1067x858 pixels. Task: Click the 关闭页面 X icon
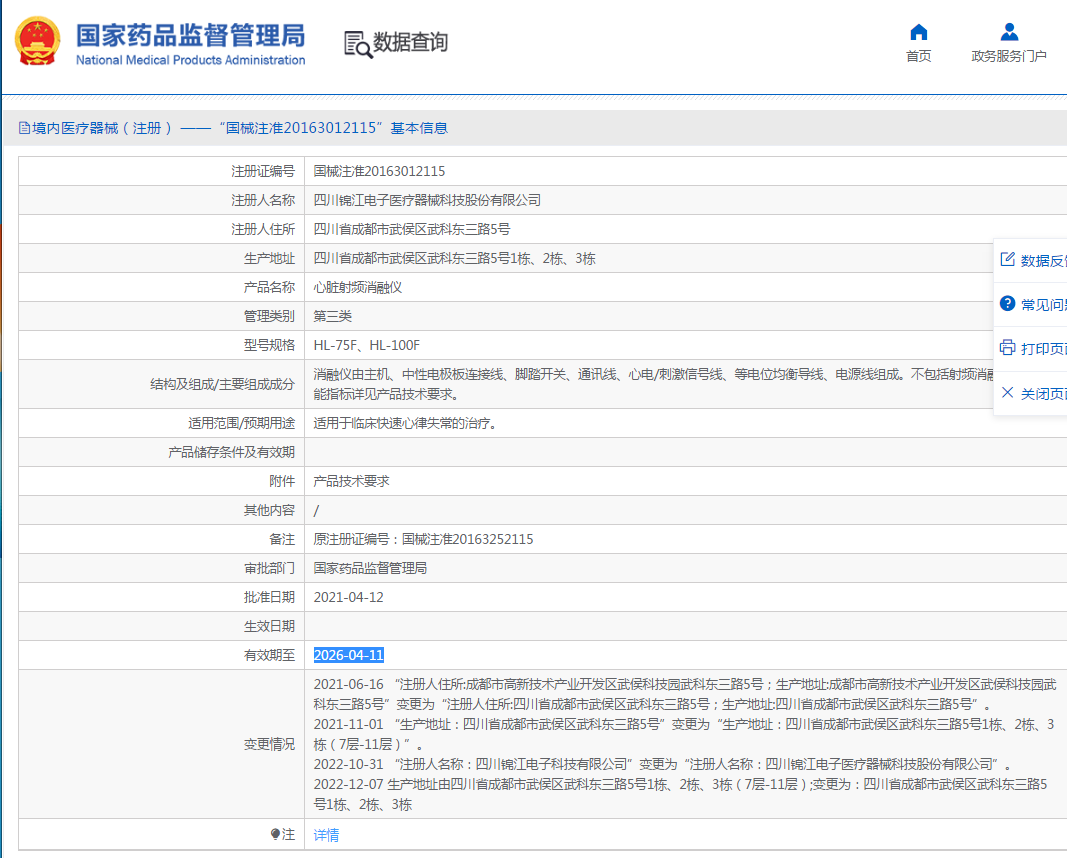1007,393
